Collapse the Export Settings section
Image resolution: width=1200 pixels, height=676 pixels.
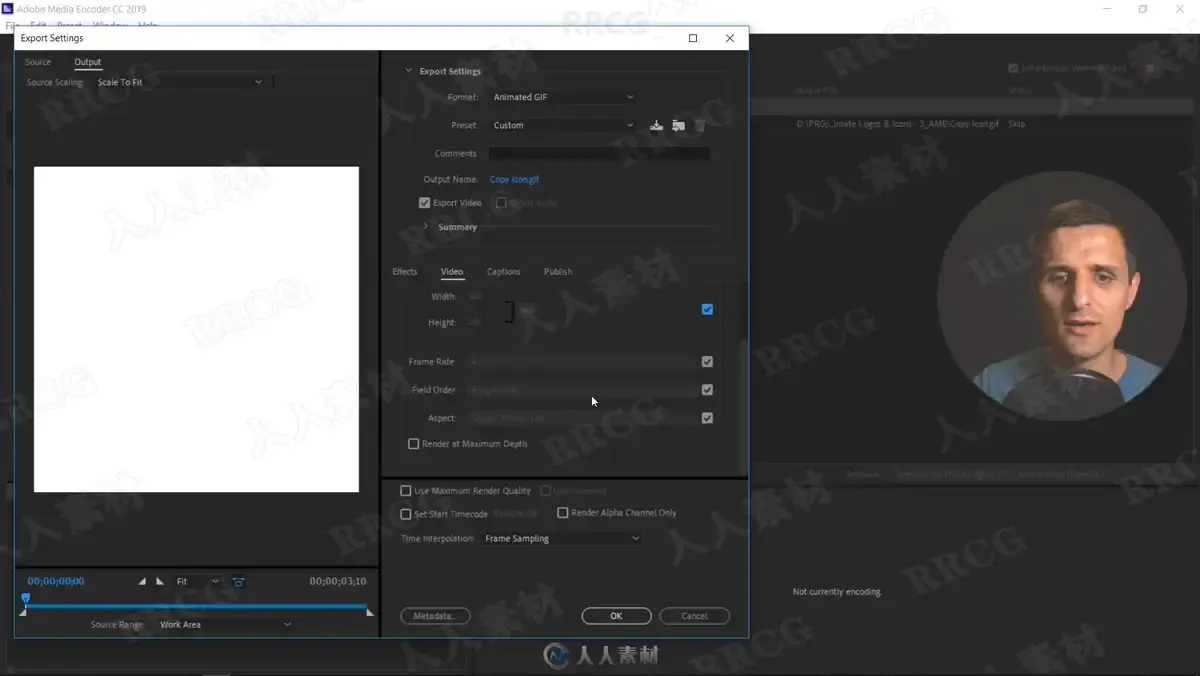(x=408, y=71)
